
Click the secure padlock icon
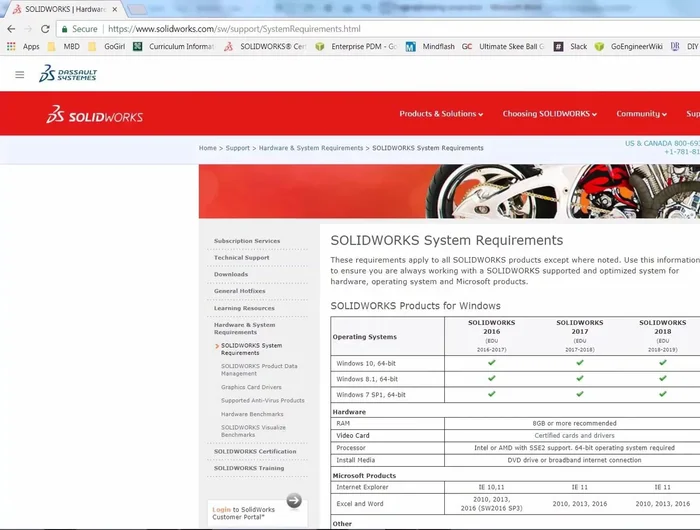tap(65, 29)
